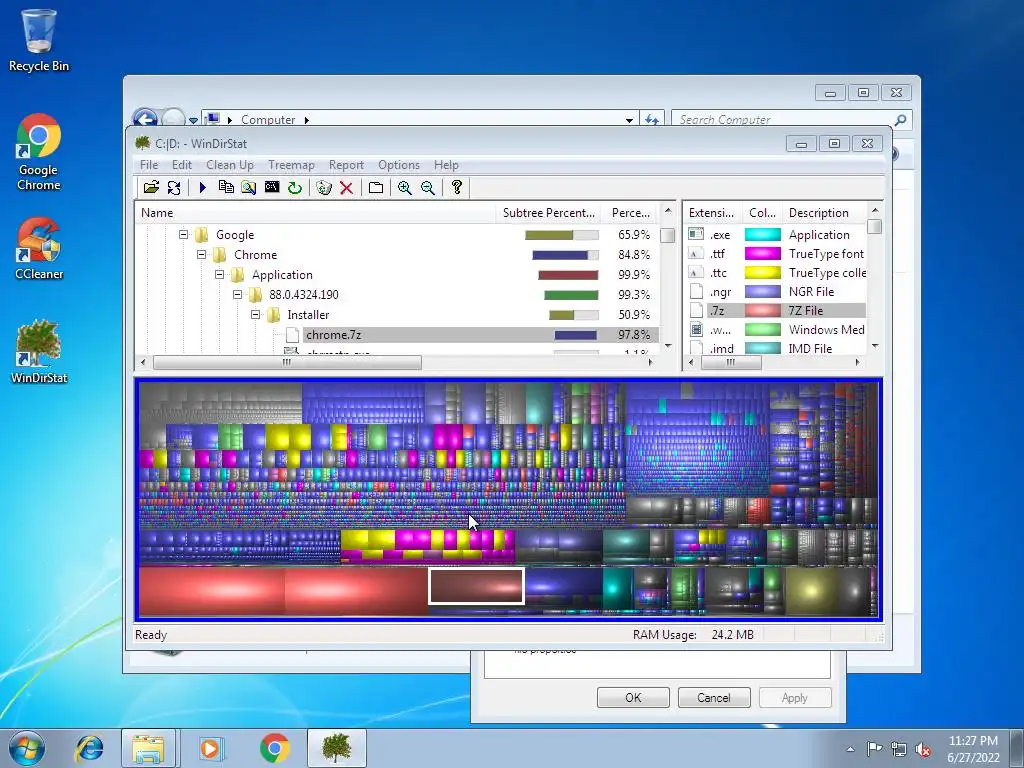Open the Clean Up menu
Viewport: 1024px width, 768px height.
click(229, 165)
